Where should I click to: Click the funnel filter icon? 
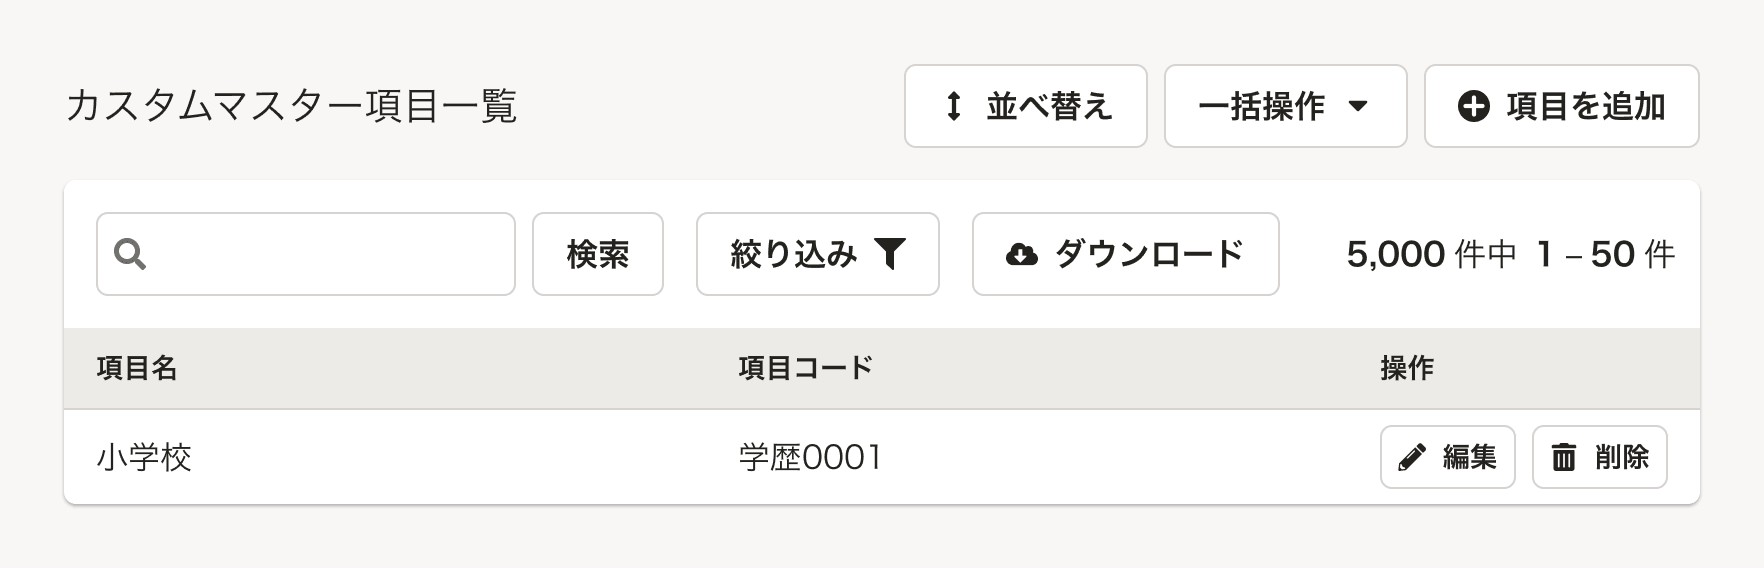click(889, 254)
